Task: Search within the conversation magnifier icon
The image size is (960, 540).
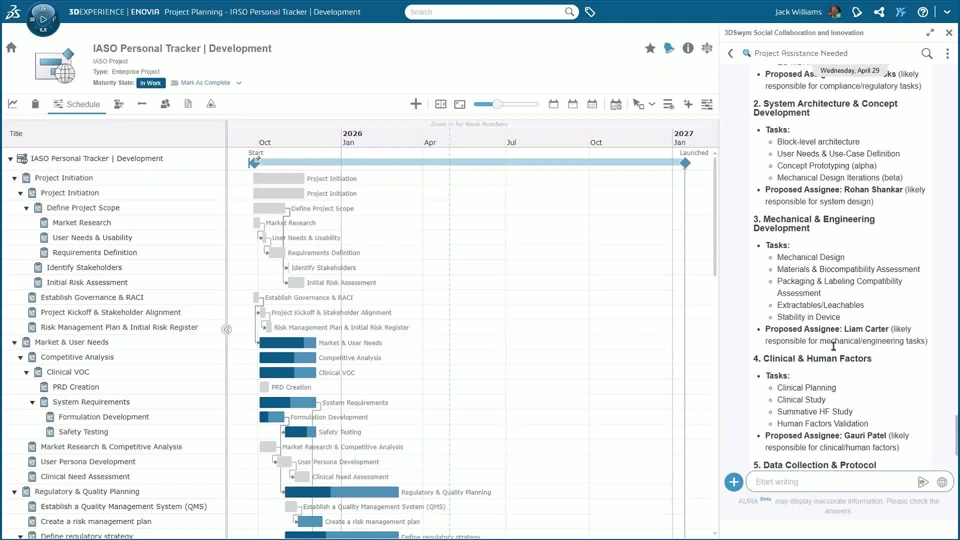Action: click(927, 53)
